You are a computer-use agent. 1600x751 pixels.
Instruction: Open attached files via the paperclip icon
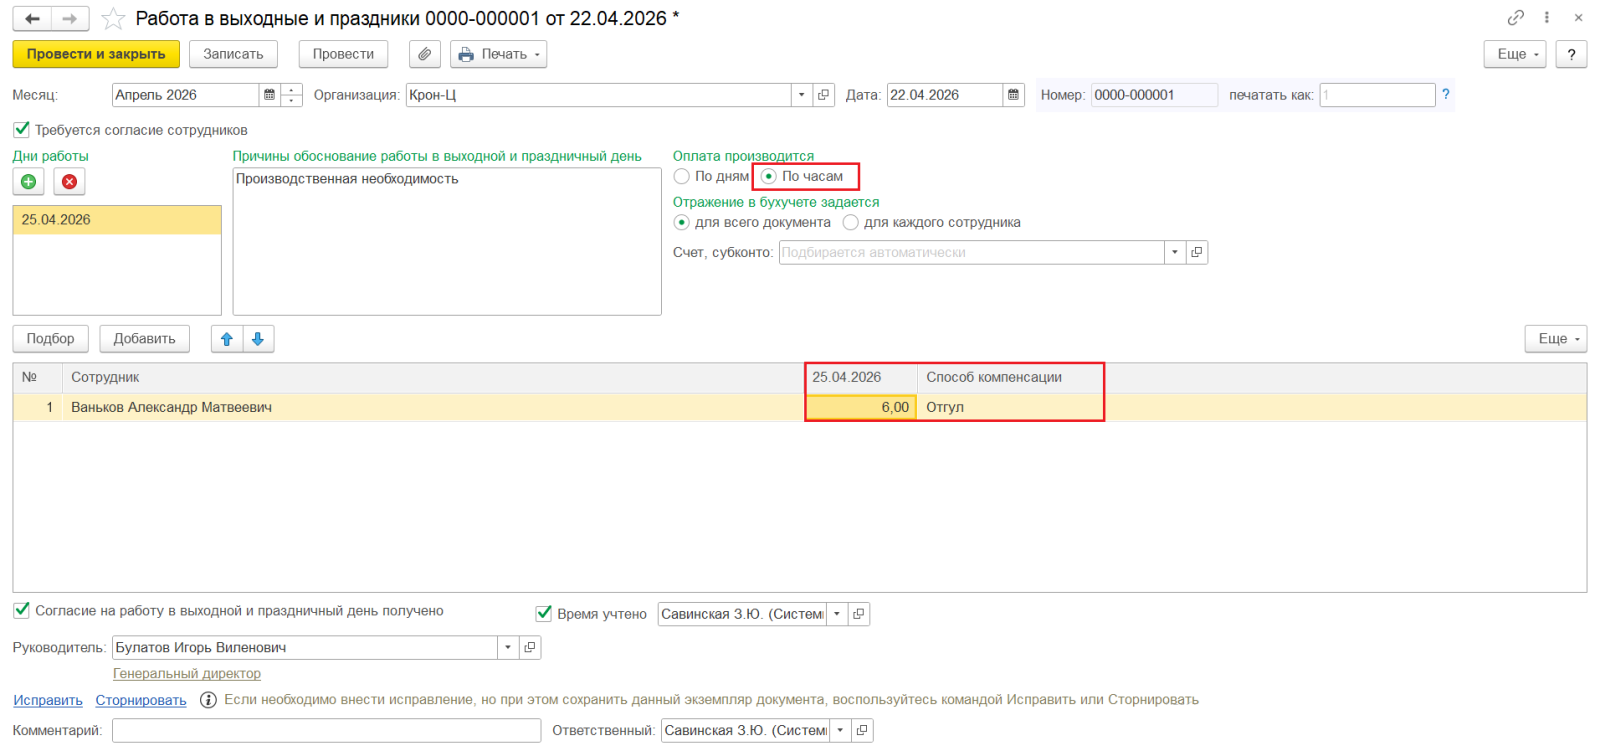tap(425, 54)
